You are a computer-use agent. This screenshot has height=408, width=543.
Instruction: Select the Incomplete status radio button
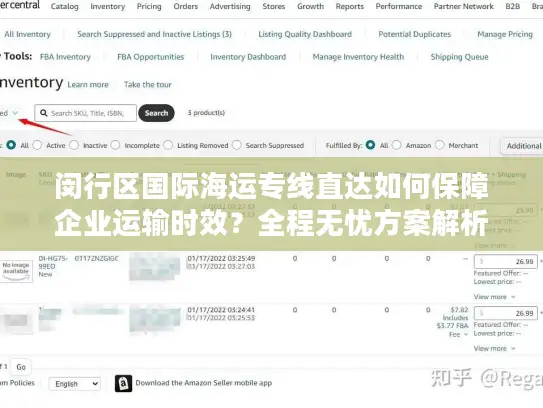(116, 145)
